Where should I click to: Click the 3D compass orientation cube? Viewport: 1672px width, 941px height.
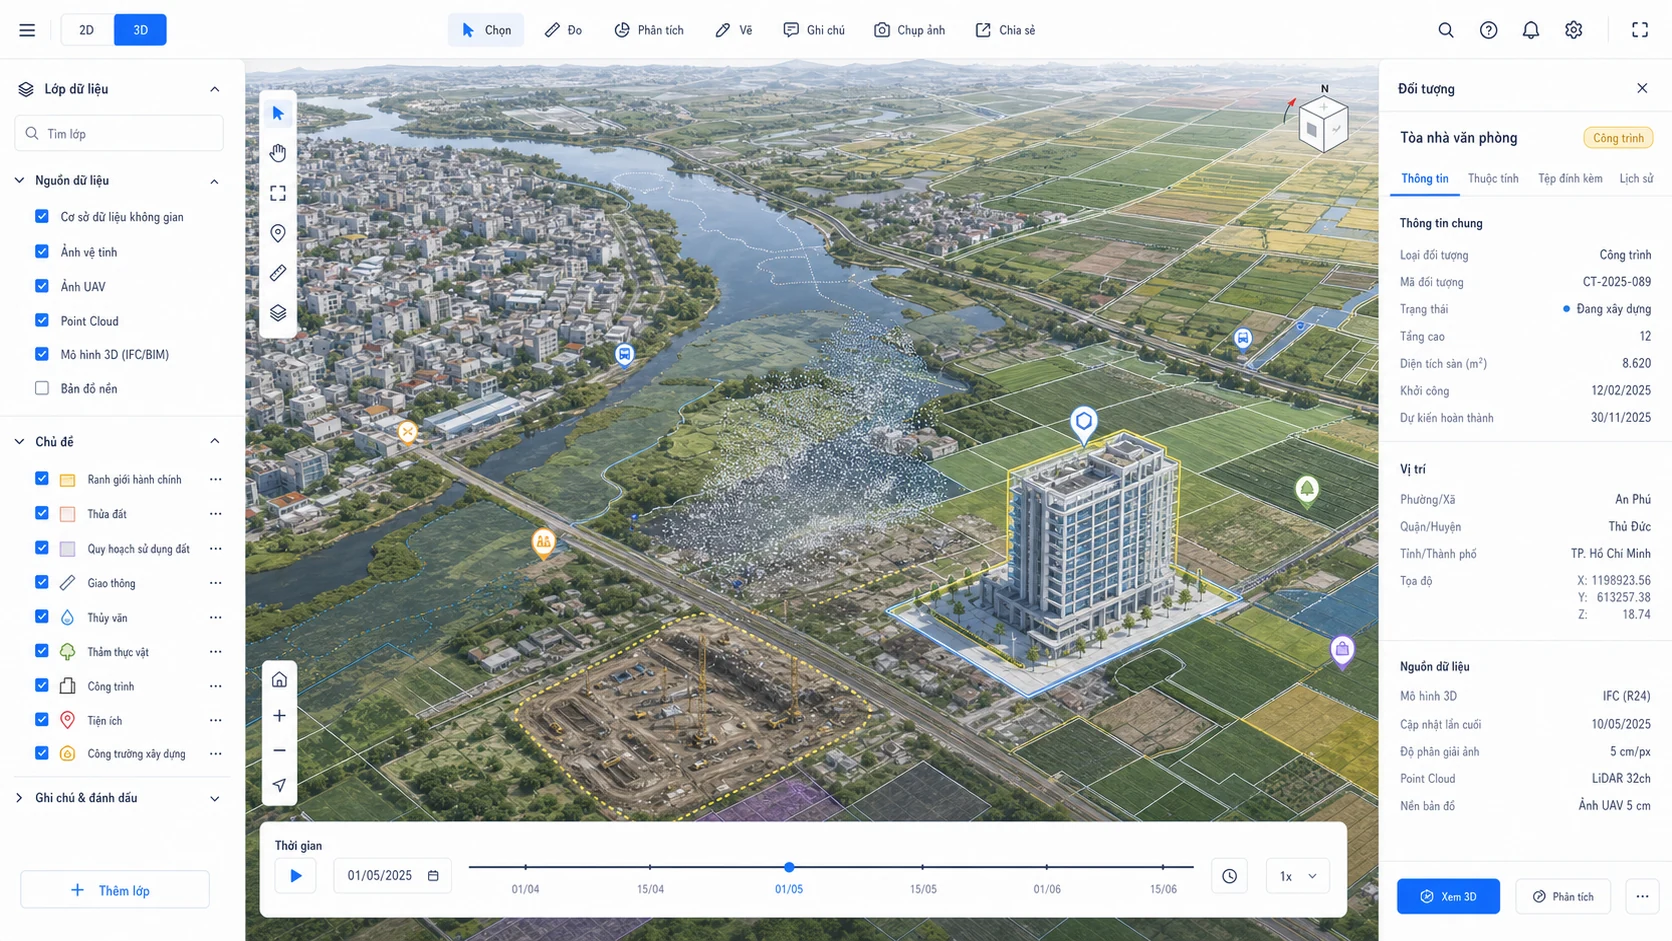pos(1323,125)
